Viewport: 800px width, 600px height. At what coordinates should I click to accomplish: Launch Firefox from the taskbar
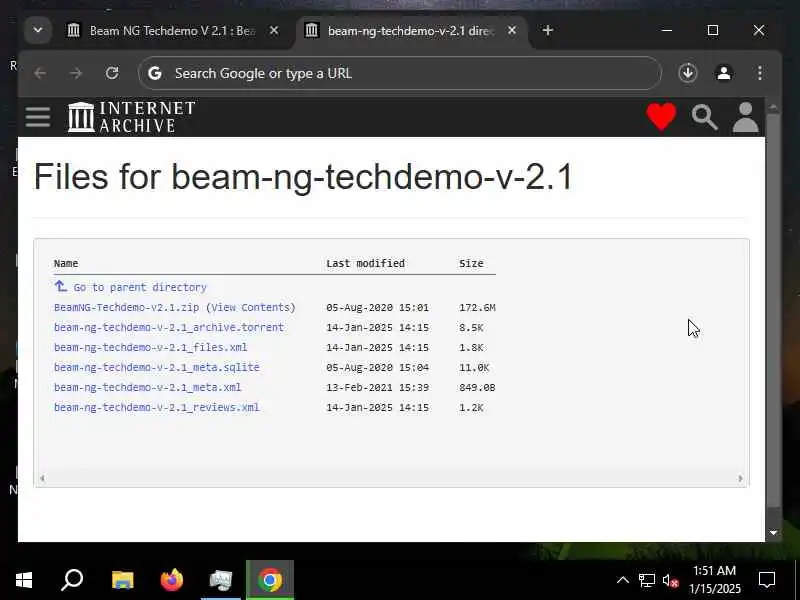pos(171,580)
